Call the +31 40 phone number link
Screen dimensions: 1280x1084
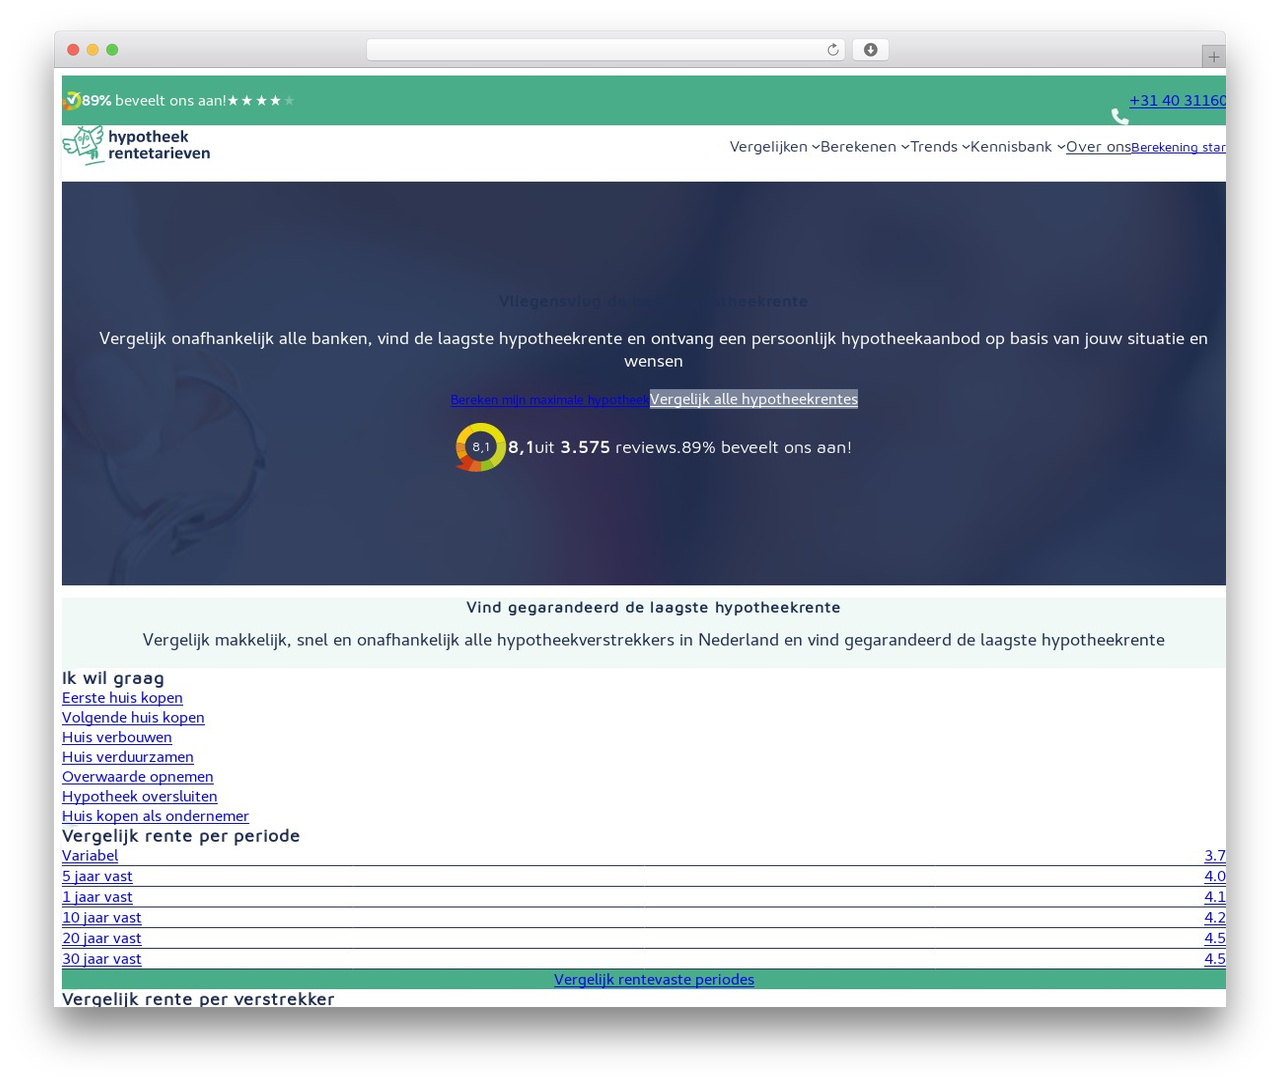[x=1177, y=100]
